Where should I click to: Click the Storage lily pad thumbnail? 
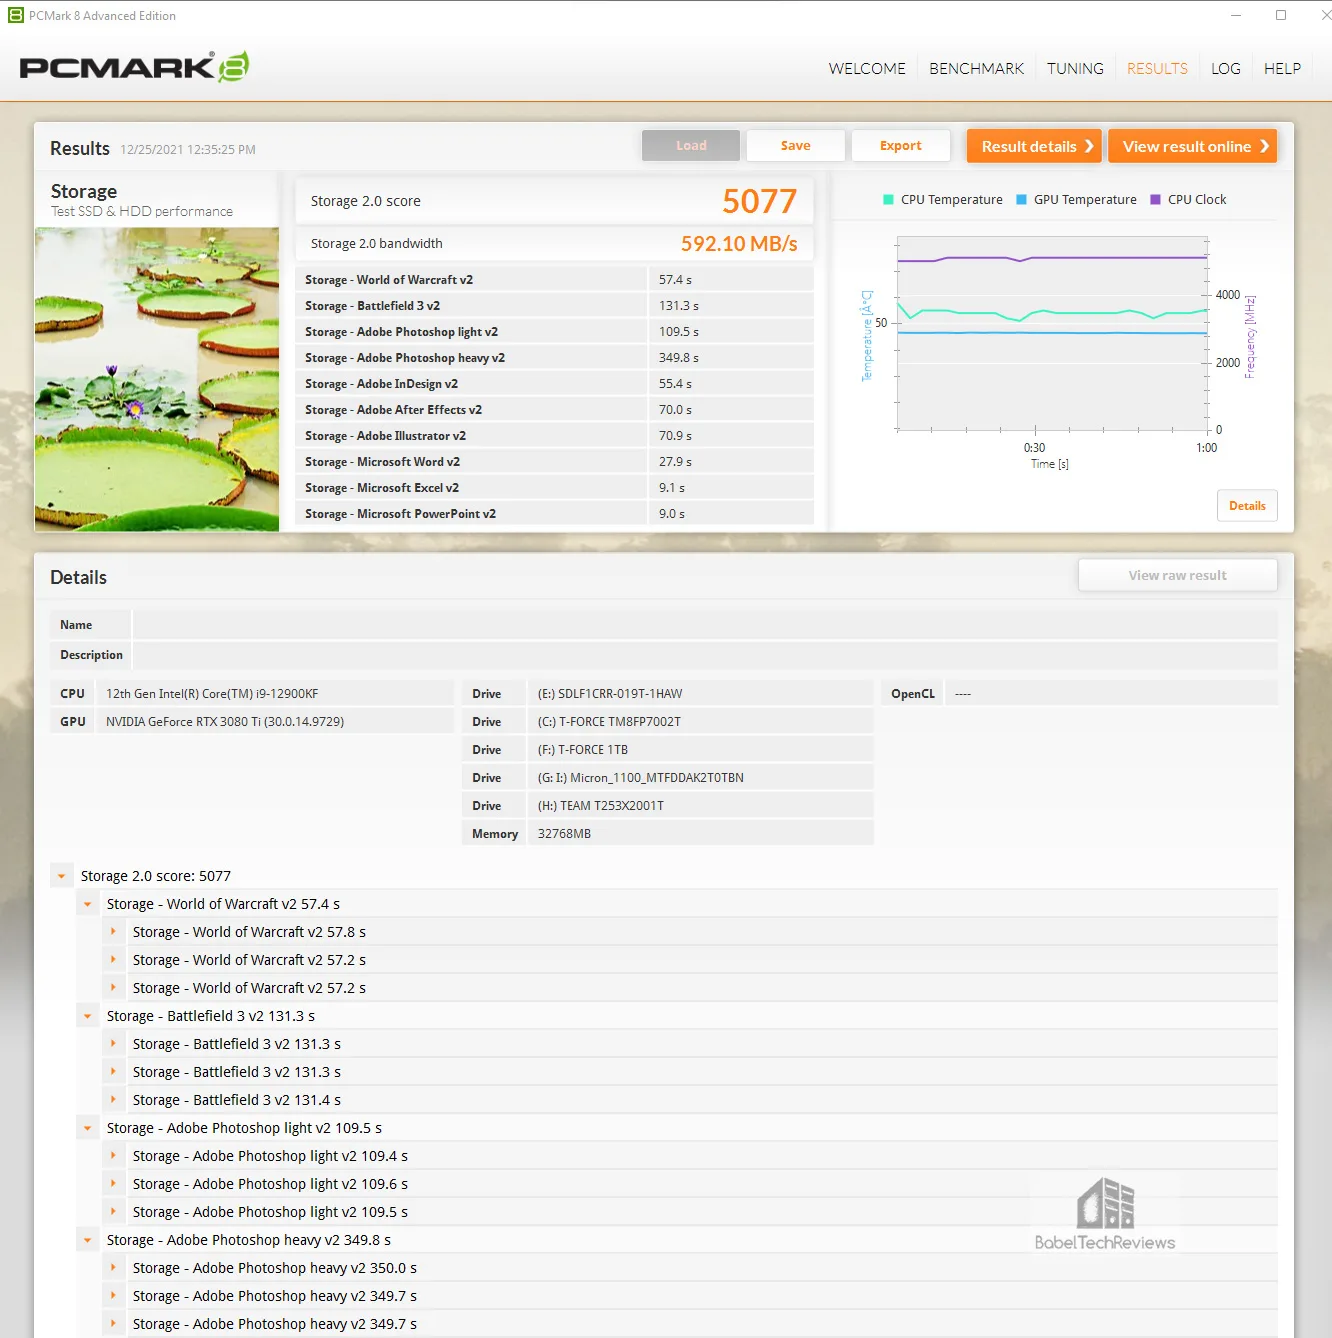point(157,379)
